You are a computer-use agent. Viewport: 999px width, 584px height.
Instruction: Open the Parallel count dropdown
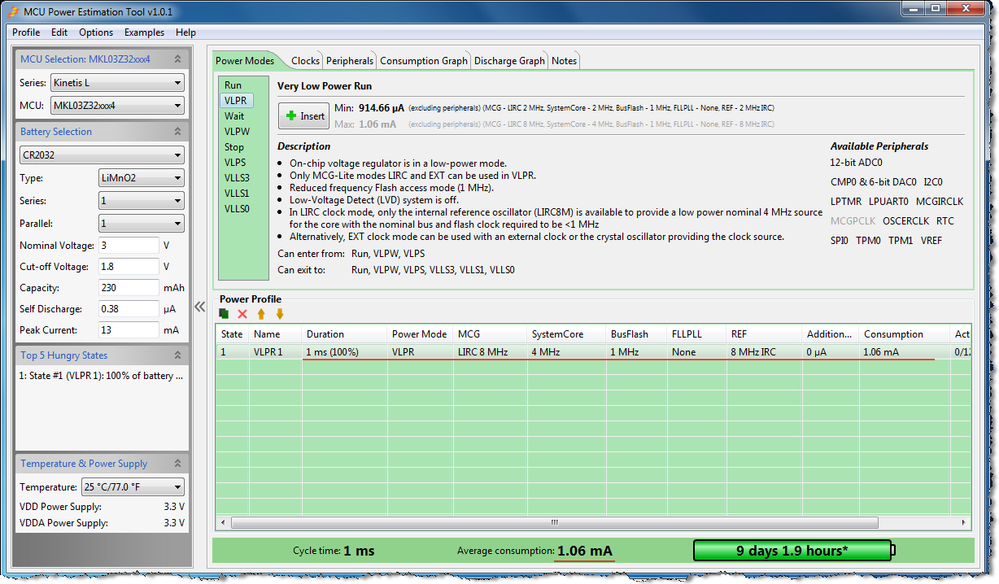tap(141, 224)
